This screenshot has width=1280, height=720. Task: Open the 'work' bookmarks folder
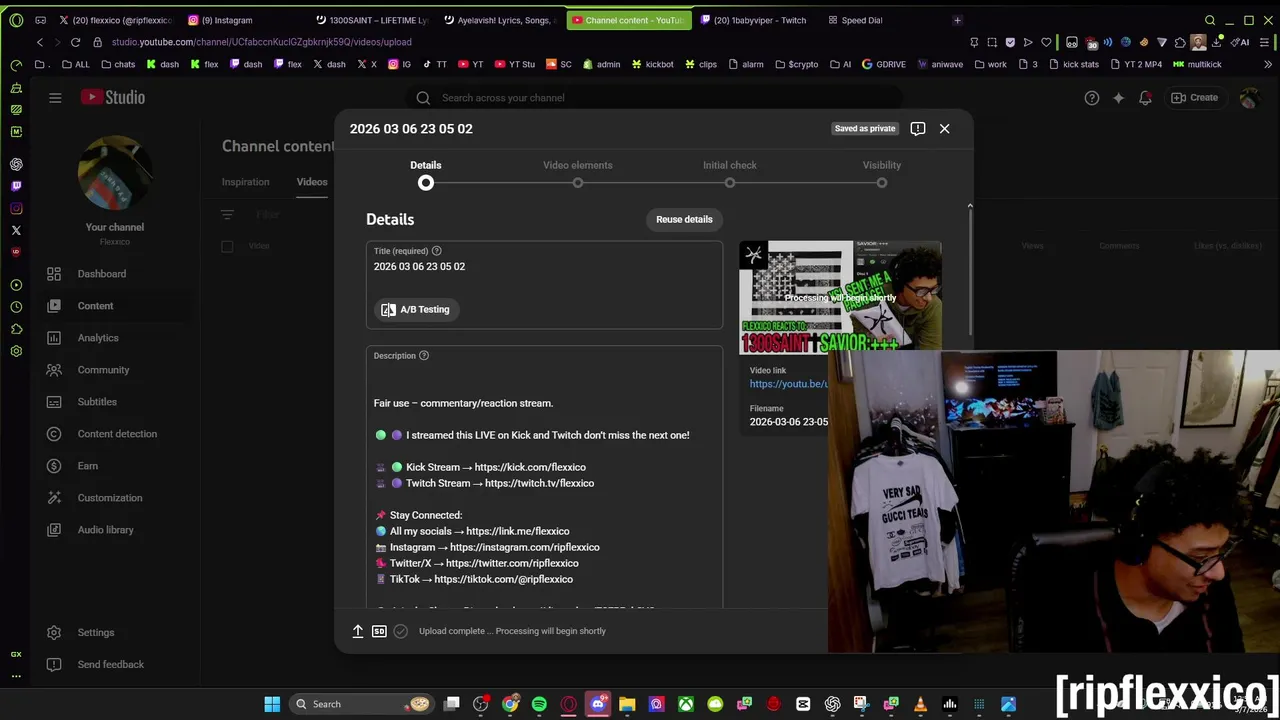[989, 64]
